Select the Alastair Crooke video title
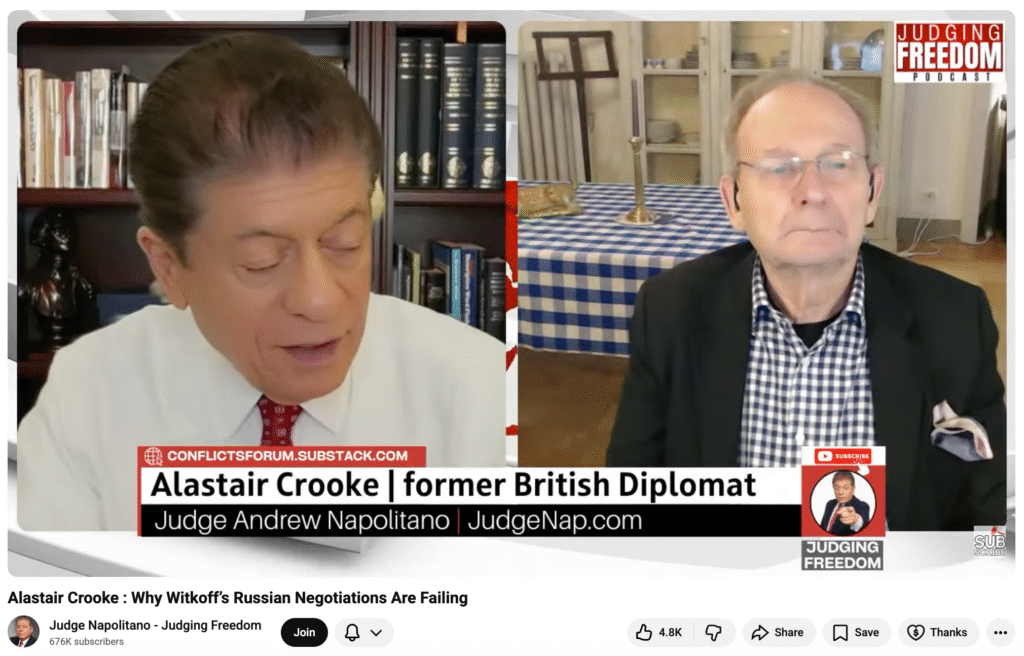 (x=238, y=598)
